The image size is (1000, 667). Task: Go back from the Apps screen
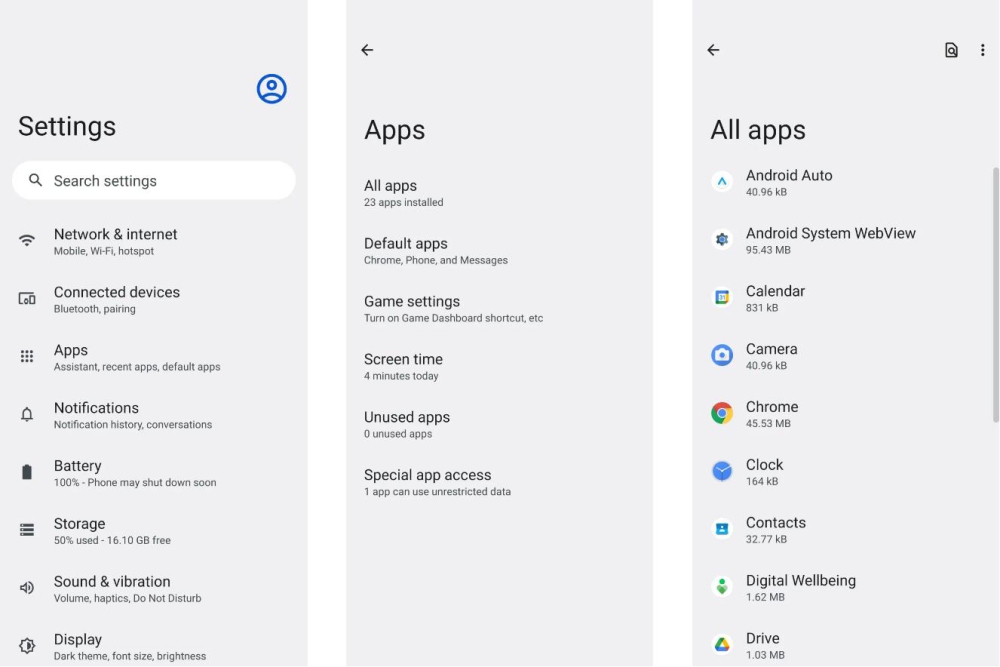[367, 50]
